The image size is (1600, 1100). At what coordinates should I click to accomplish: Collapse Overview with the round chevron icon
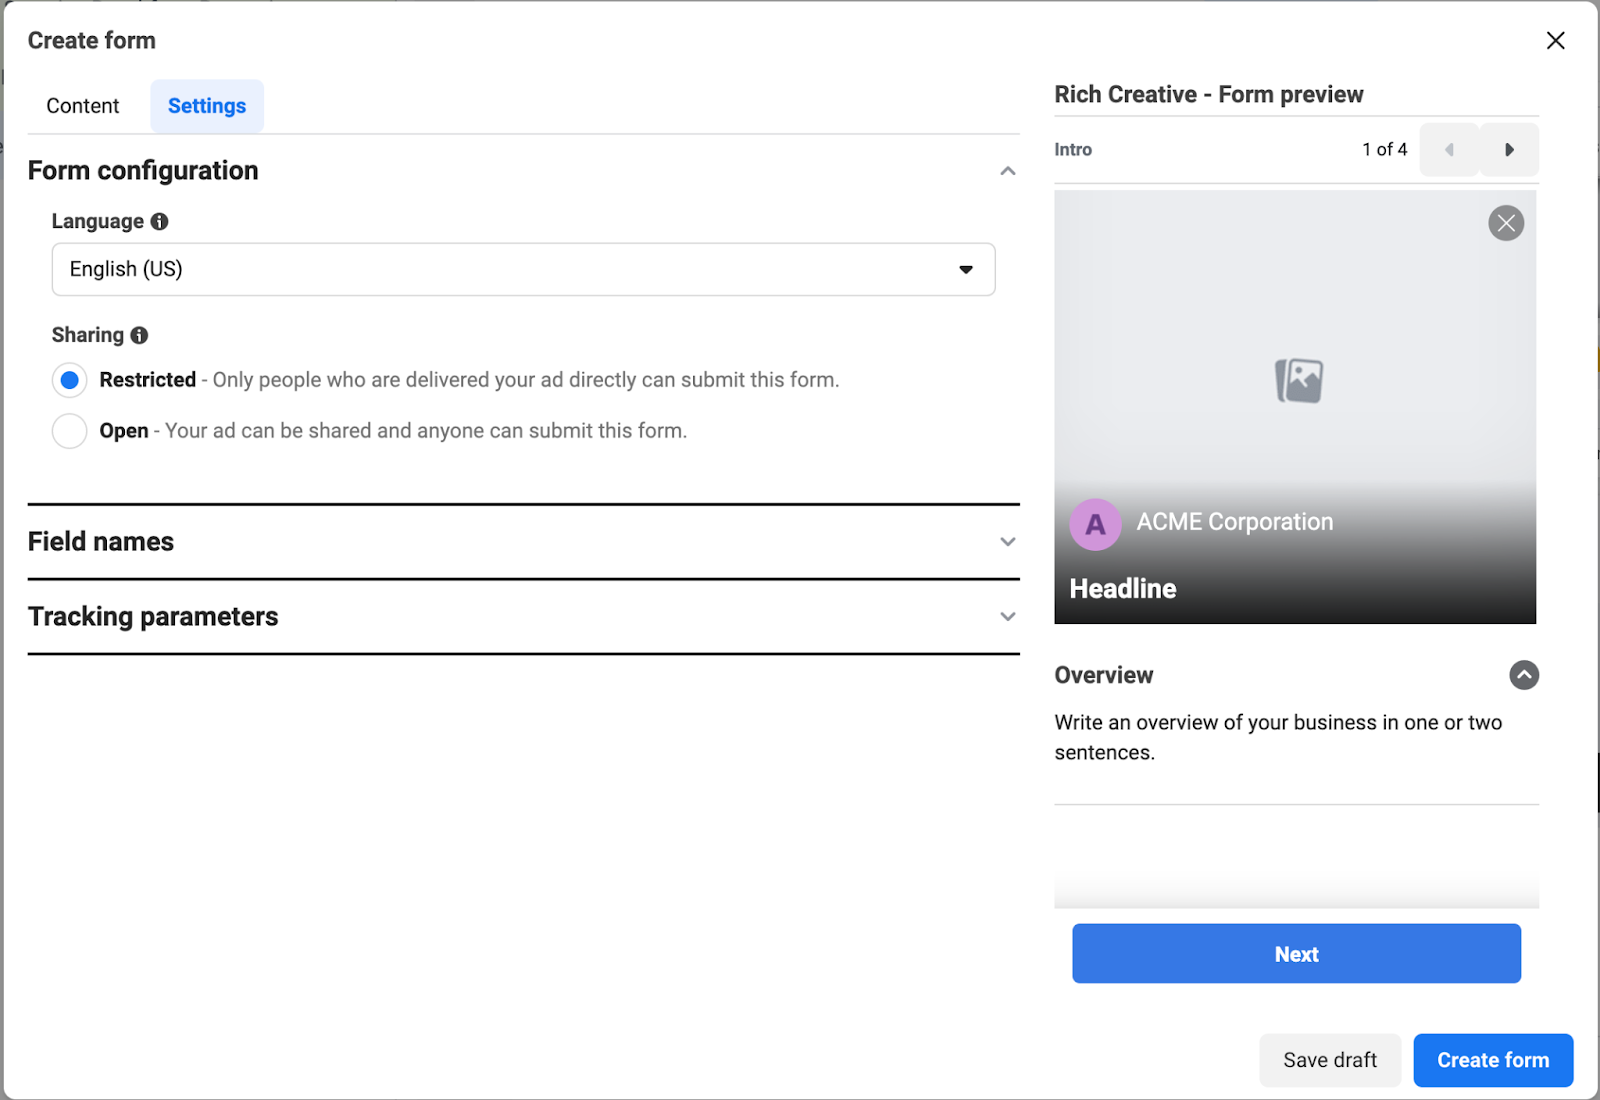click(1523, 675)
